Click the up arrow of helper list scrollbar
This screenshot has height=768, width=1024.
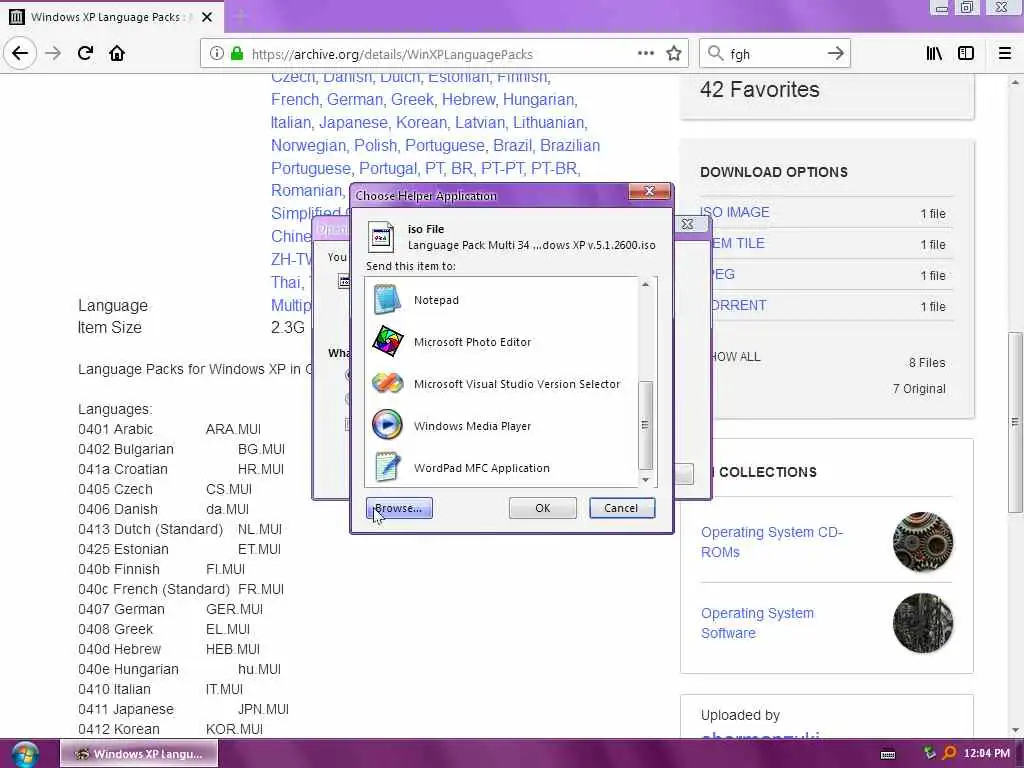click(645, 284)
